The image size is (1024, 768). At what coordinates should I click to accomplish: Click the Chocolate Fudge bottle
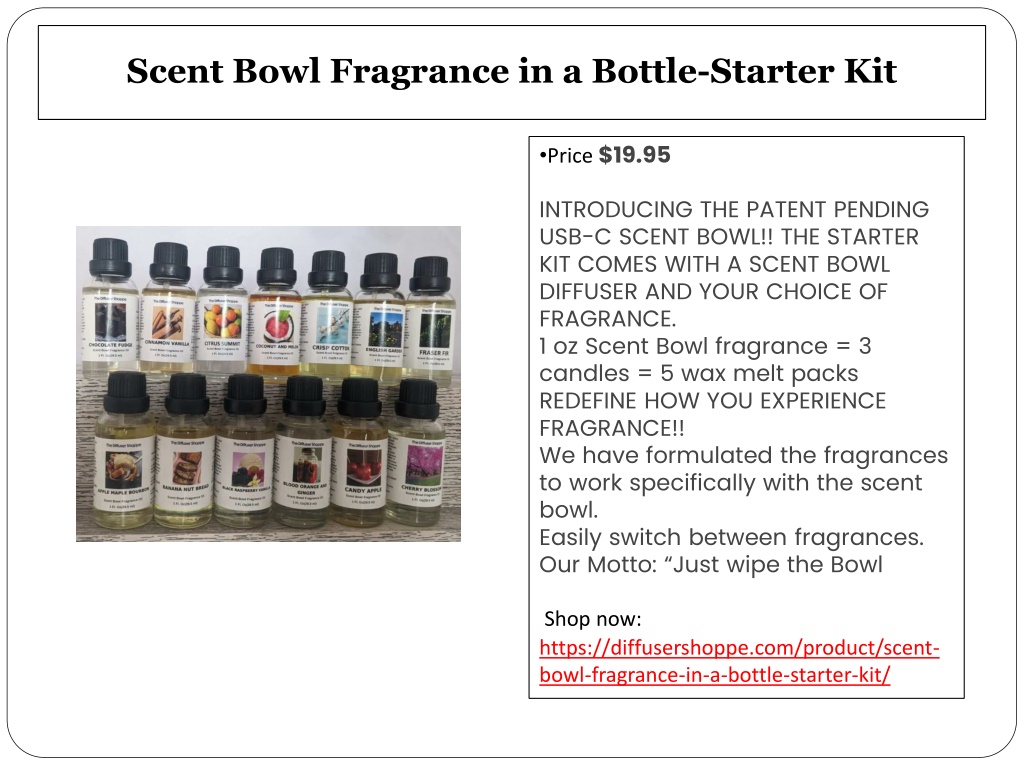tap(110, 306)
